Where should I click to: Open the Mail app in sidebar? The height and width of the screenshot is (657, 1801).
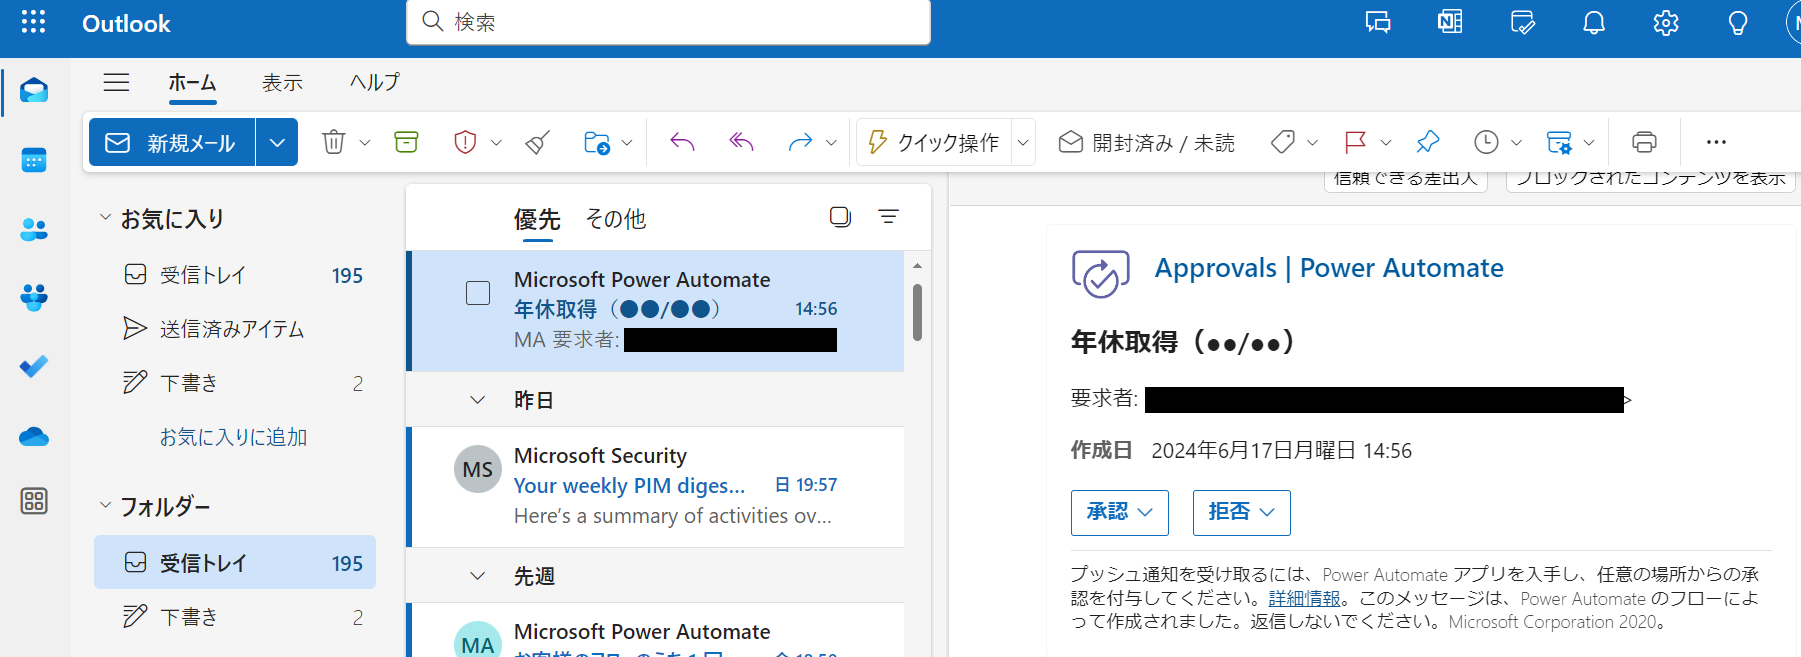point(34,91)
